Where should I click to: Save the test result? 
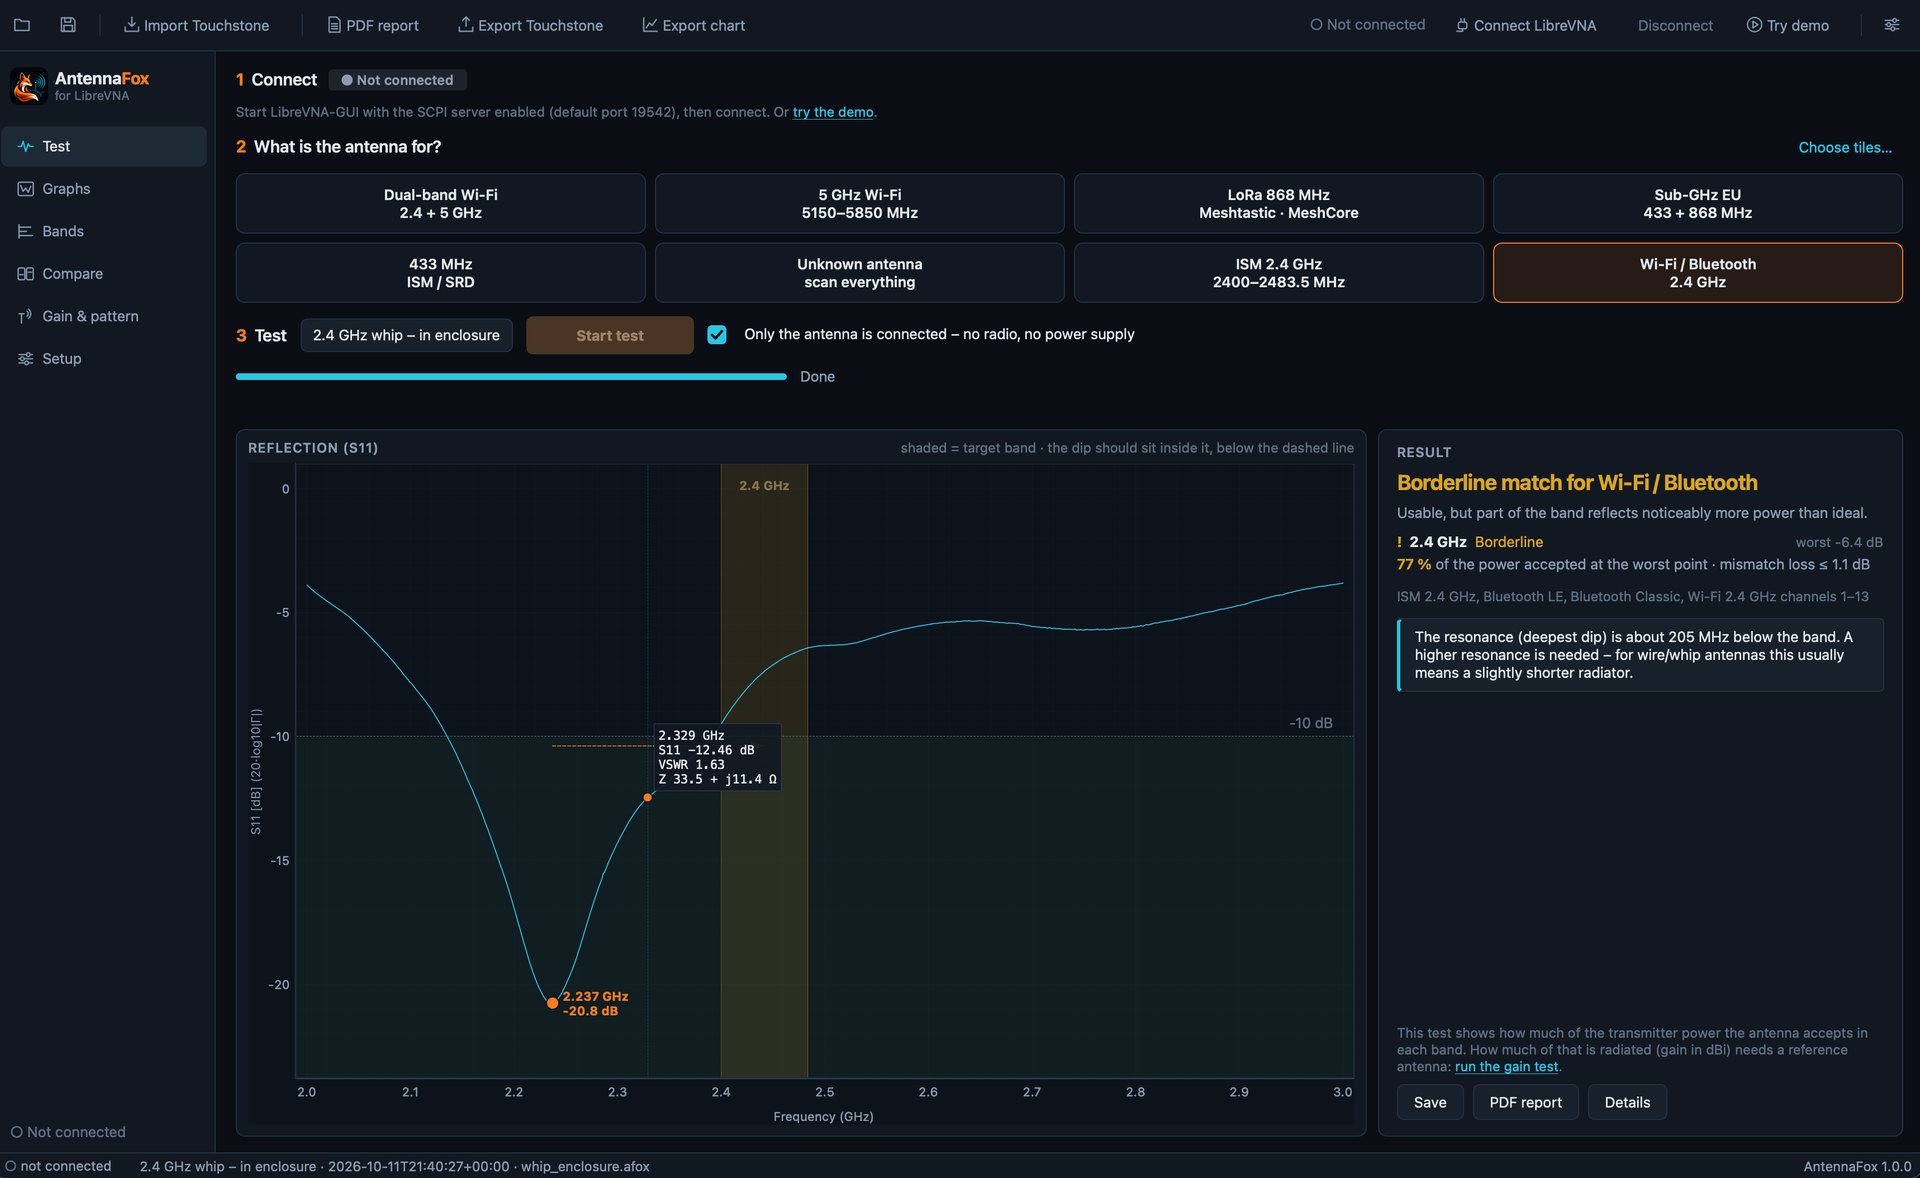click(x=1430, y=1102)
